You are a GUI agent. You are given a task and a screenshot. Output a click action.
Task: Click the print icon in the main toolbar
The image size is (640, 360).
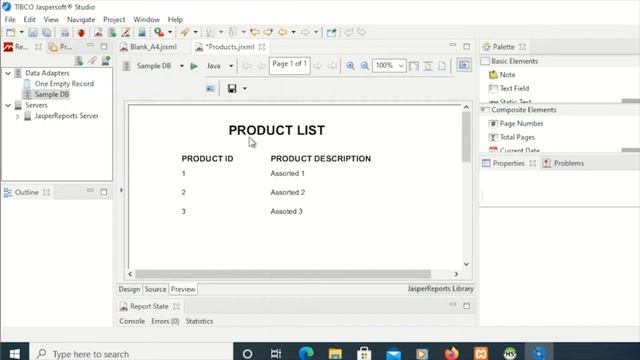click(x=64, y=32)
